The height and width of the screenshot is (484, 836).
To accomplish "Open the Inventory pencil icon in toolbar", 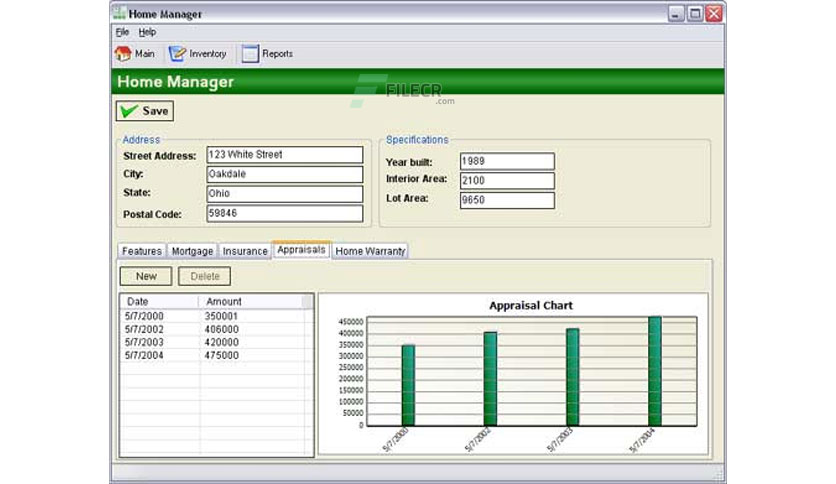I will click(177, 53).
